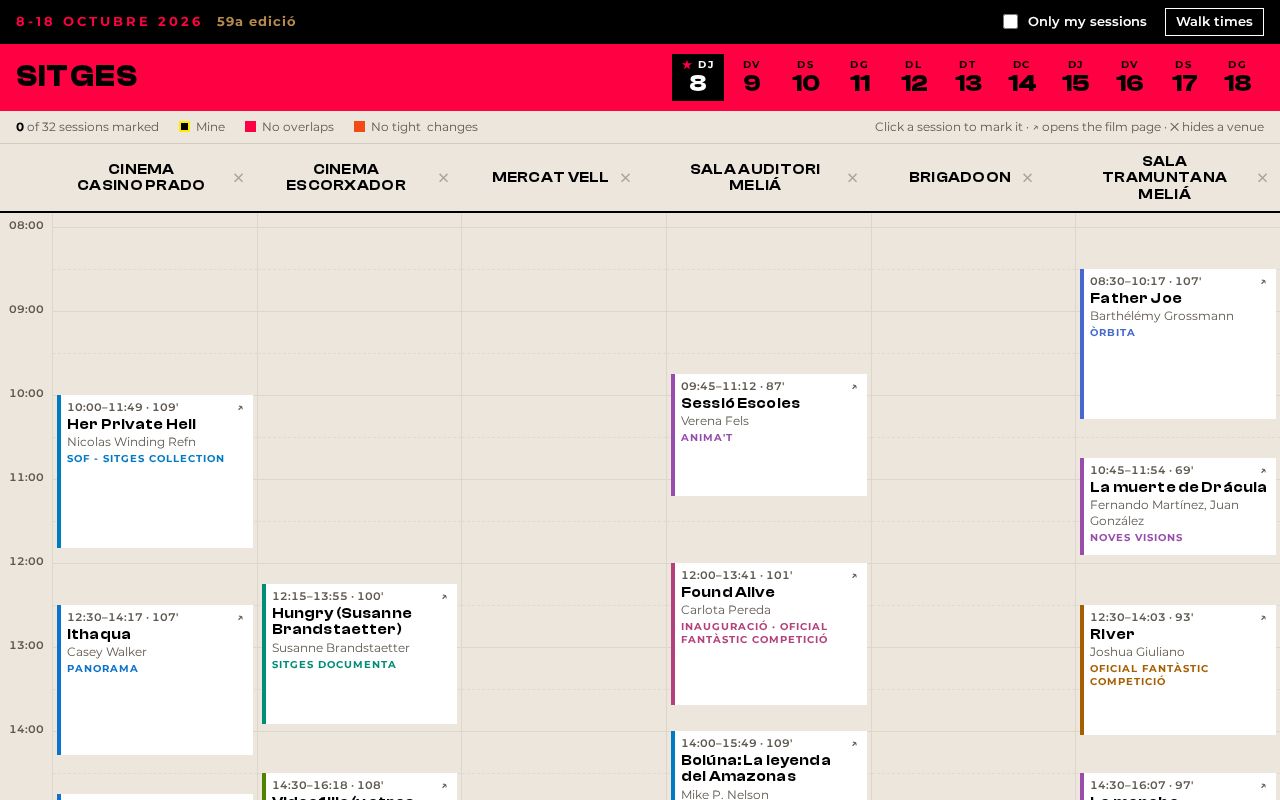Open film page arrow for Her Private Hell

coord(240,408)
